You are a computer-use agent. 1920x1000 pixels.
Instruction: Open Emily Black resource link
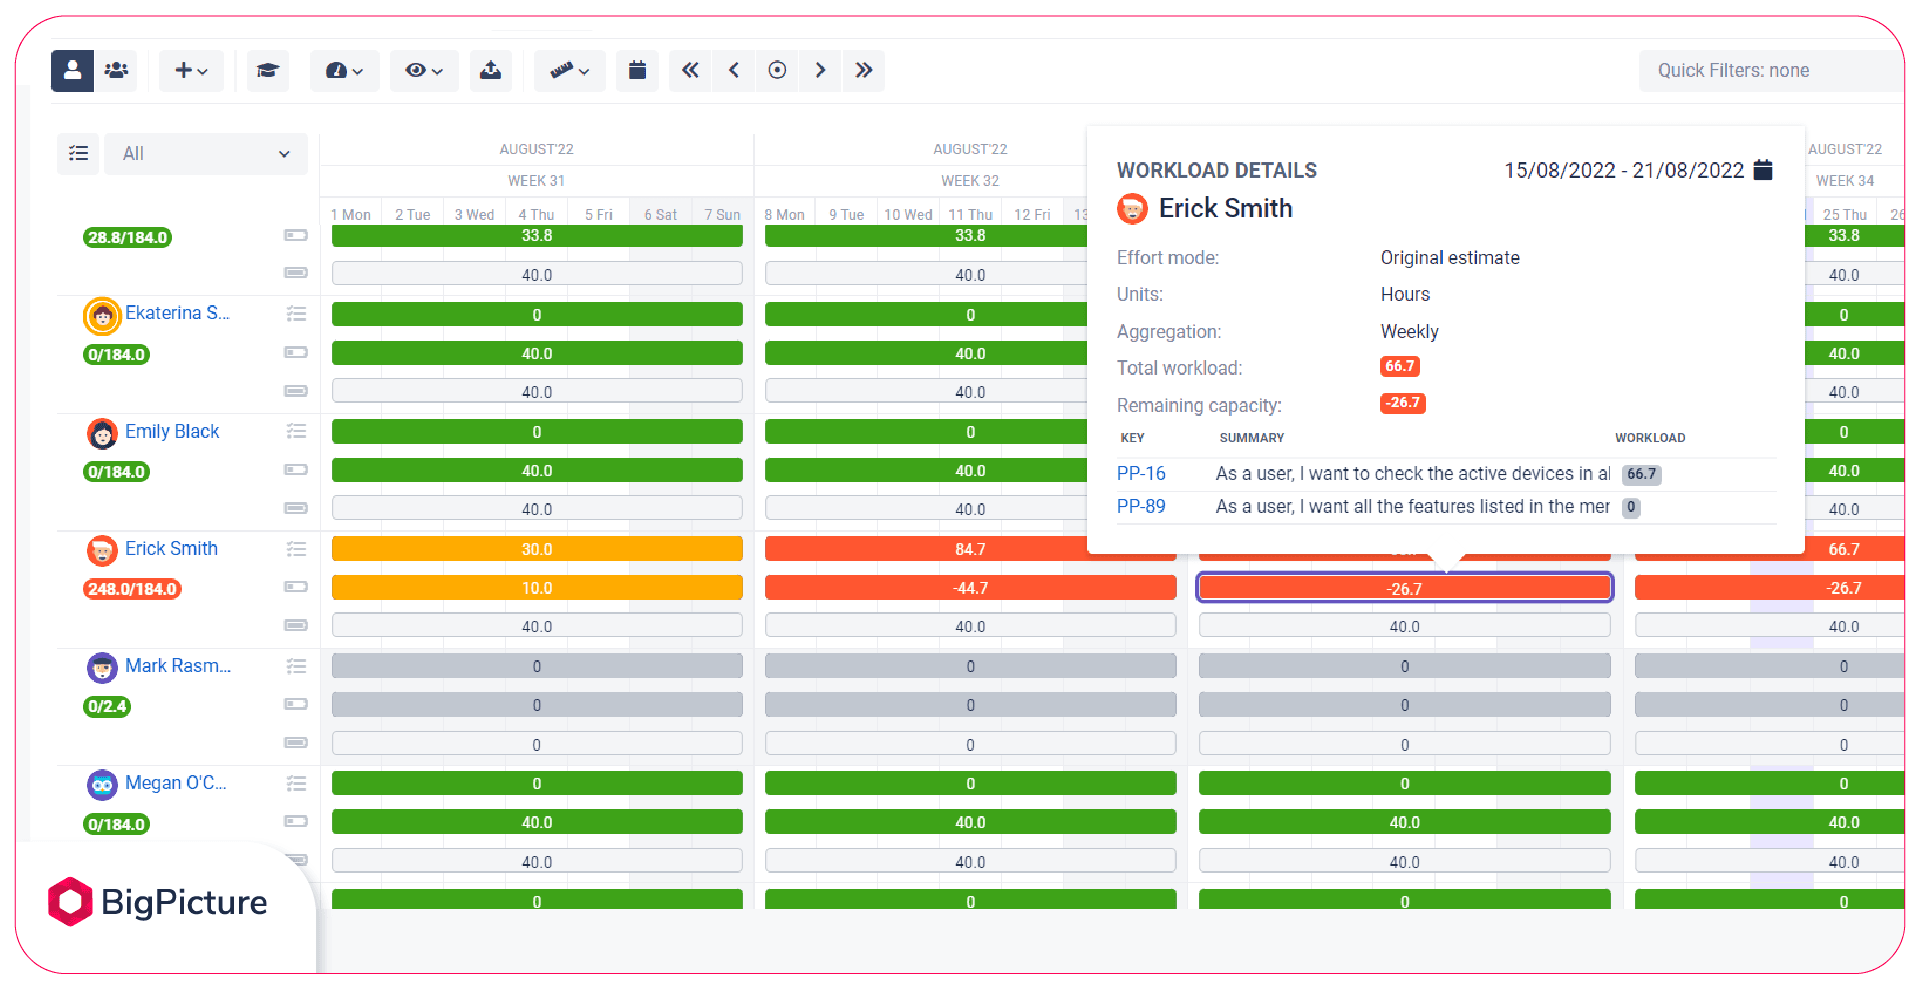coord(172,432)
